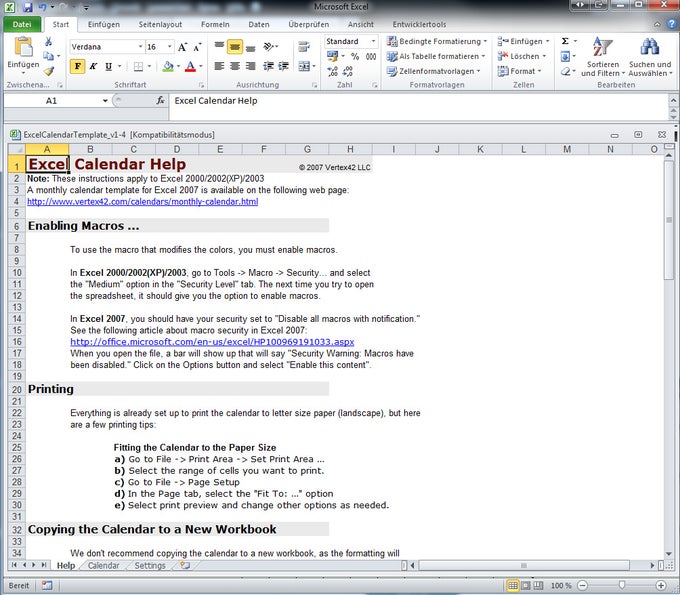Toggle bold F formatting
Image resolution: width=680 pixels, height=595 pixels.
pyautogui.click(x=78, y=66)
